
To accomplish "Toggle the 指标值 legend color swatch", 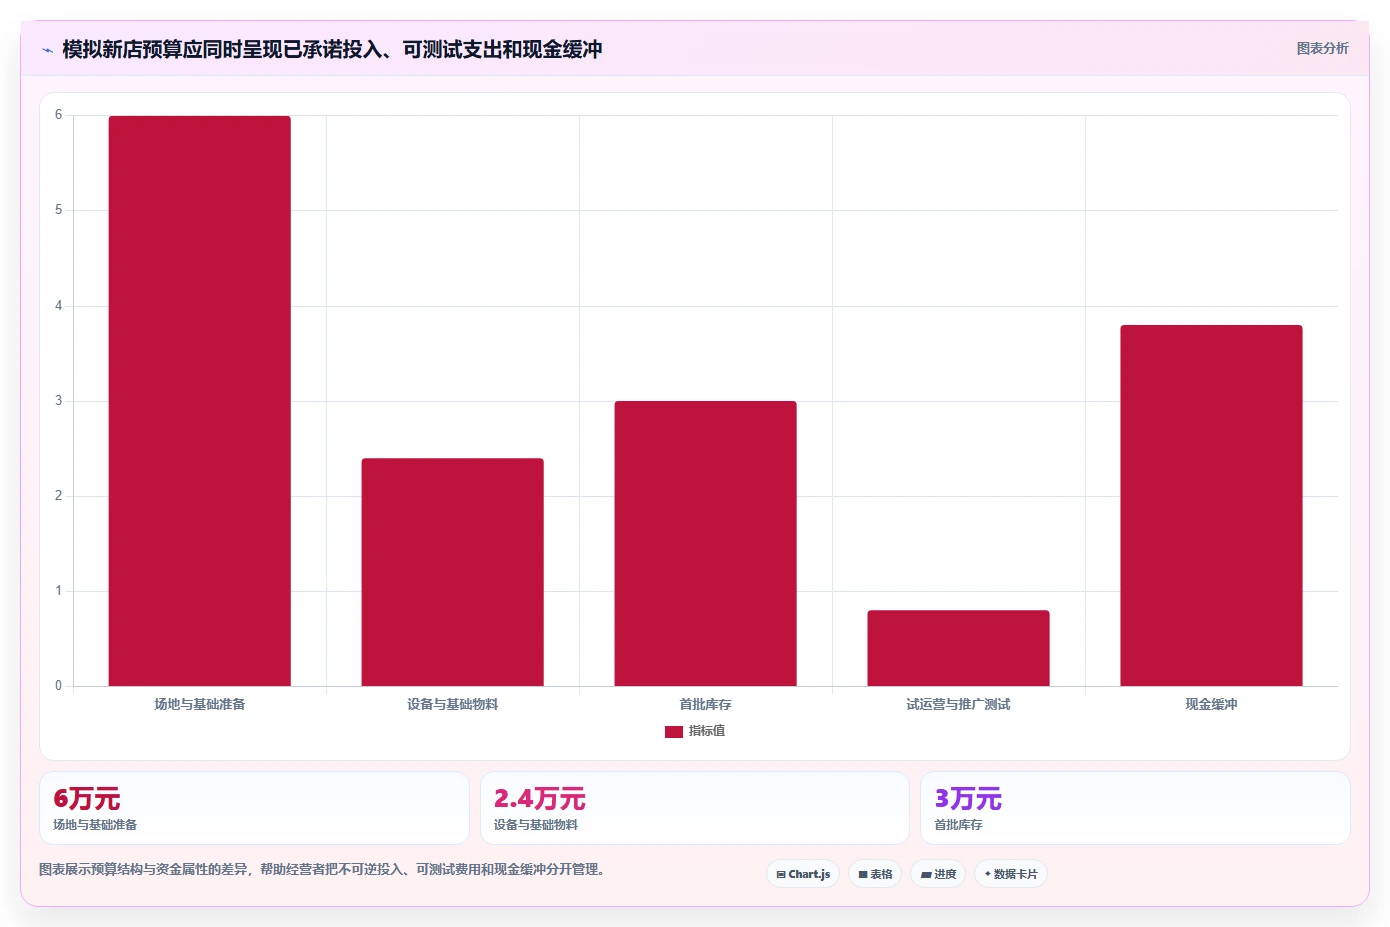I will pos(674,732).
